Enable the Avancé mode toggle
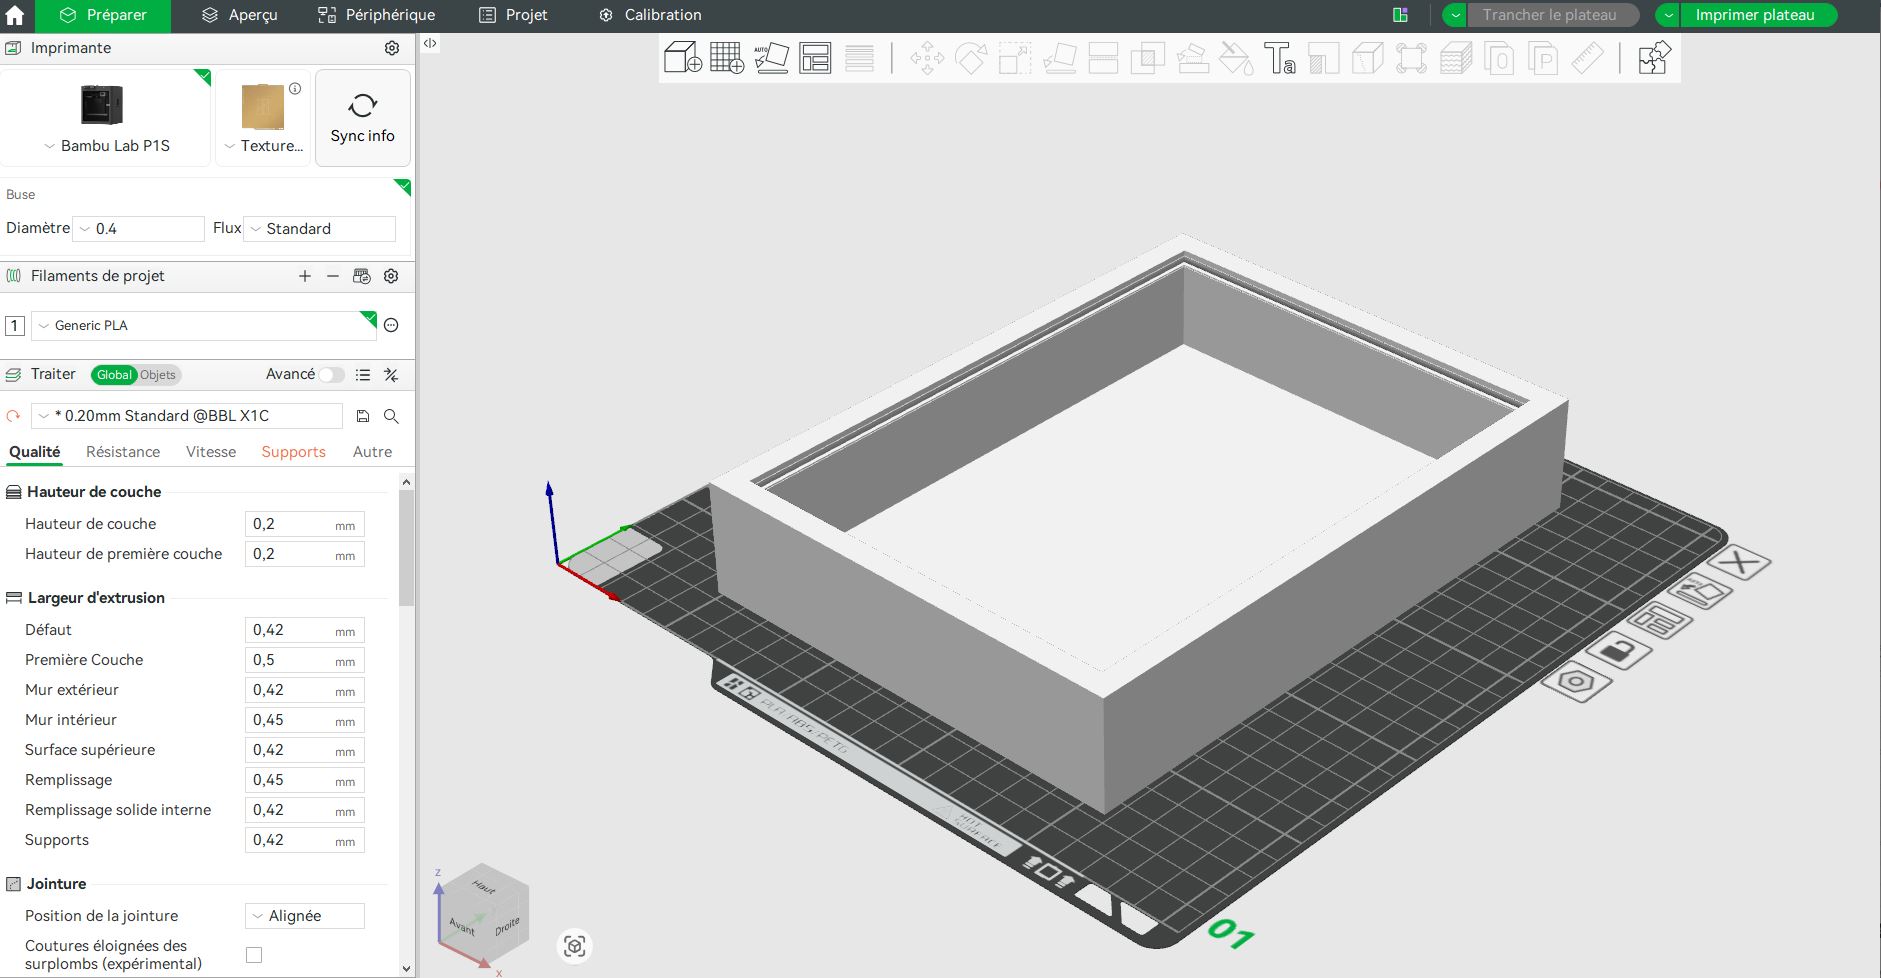The width and height of the screenshot is (1881, 978). coord(332,375)
